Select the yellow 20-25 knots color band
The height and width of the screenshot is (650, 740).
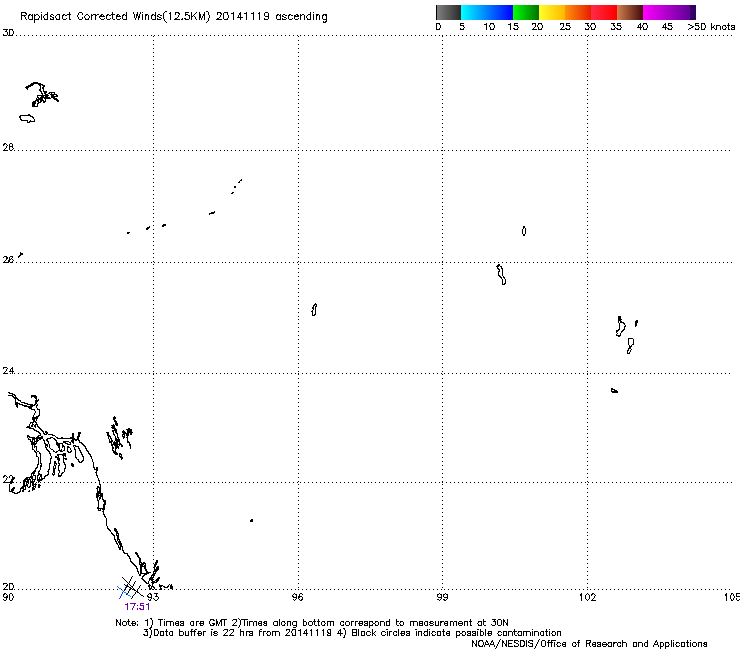[x=552, y=12]
